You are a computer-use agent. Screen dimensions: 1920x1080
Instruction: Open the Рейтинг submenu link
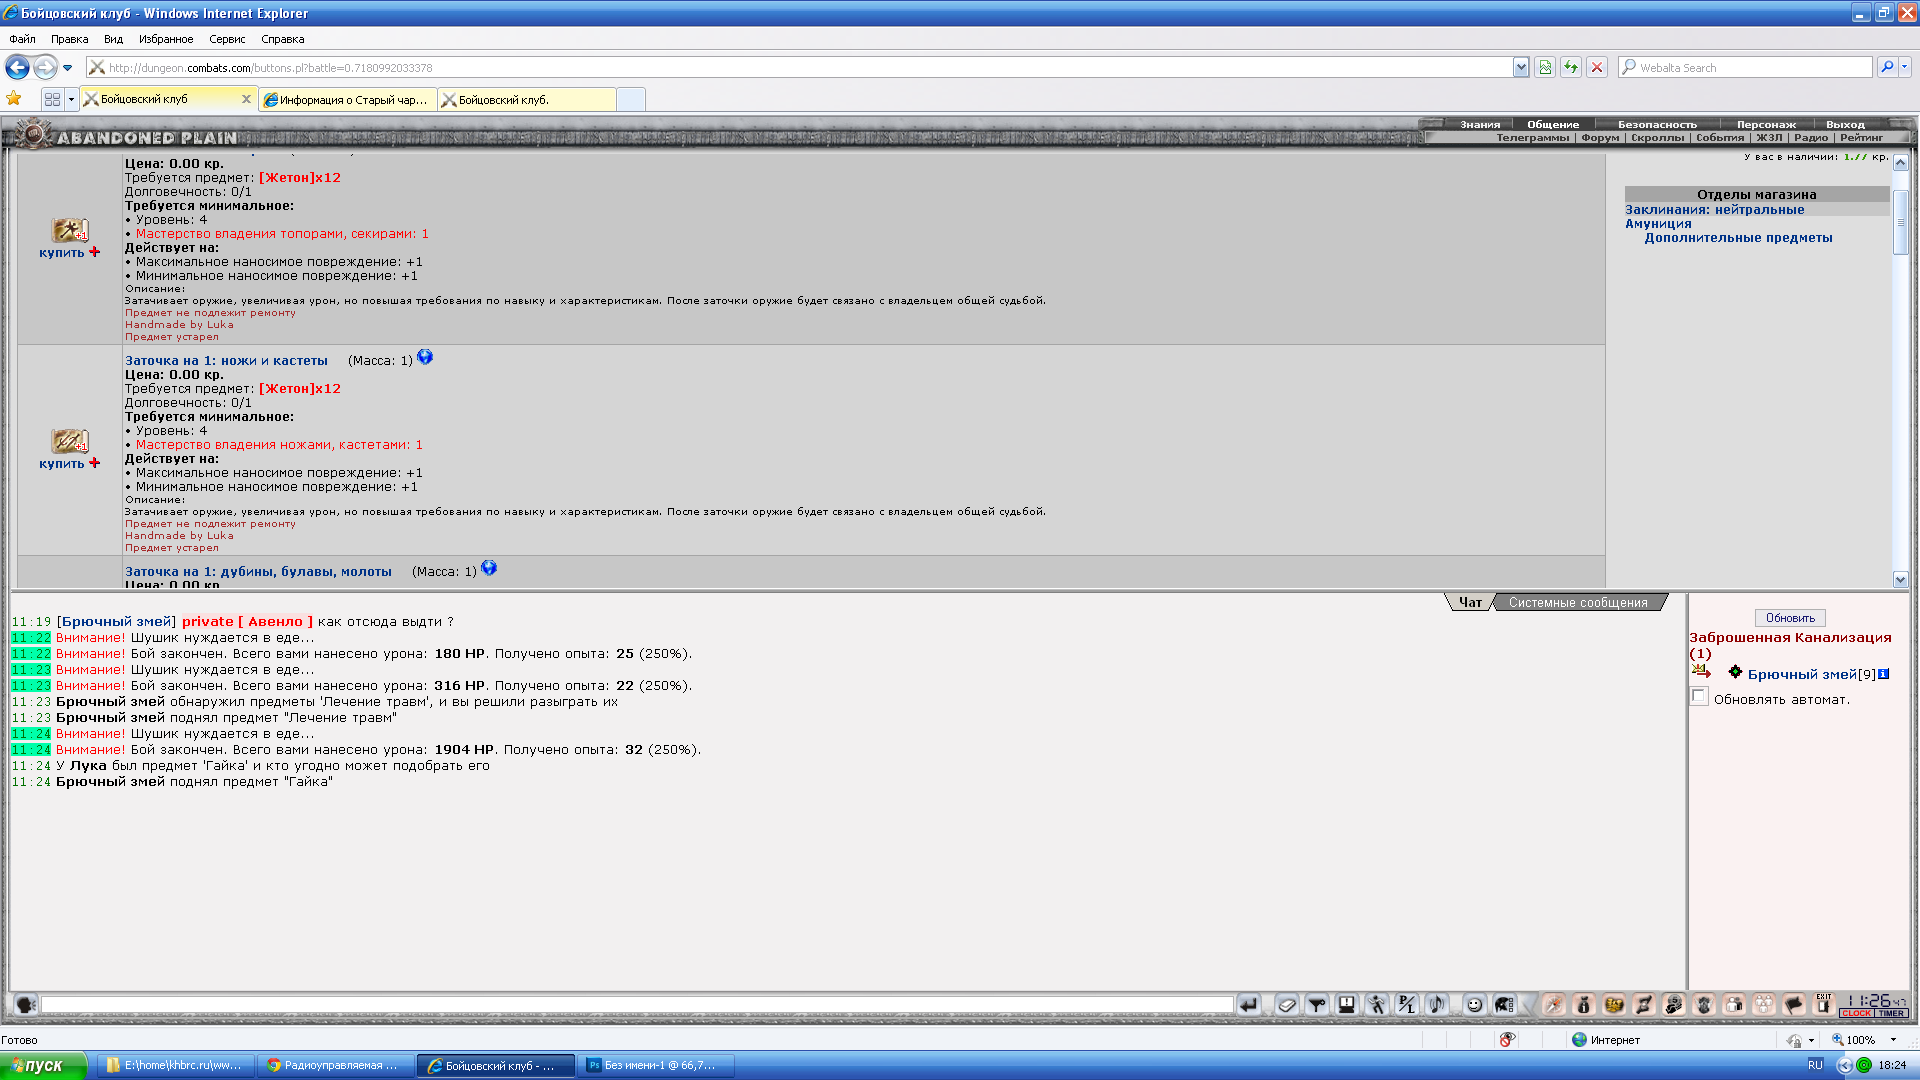[1861, 137]
